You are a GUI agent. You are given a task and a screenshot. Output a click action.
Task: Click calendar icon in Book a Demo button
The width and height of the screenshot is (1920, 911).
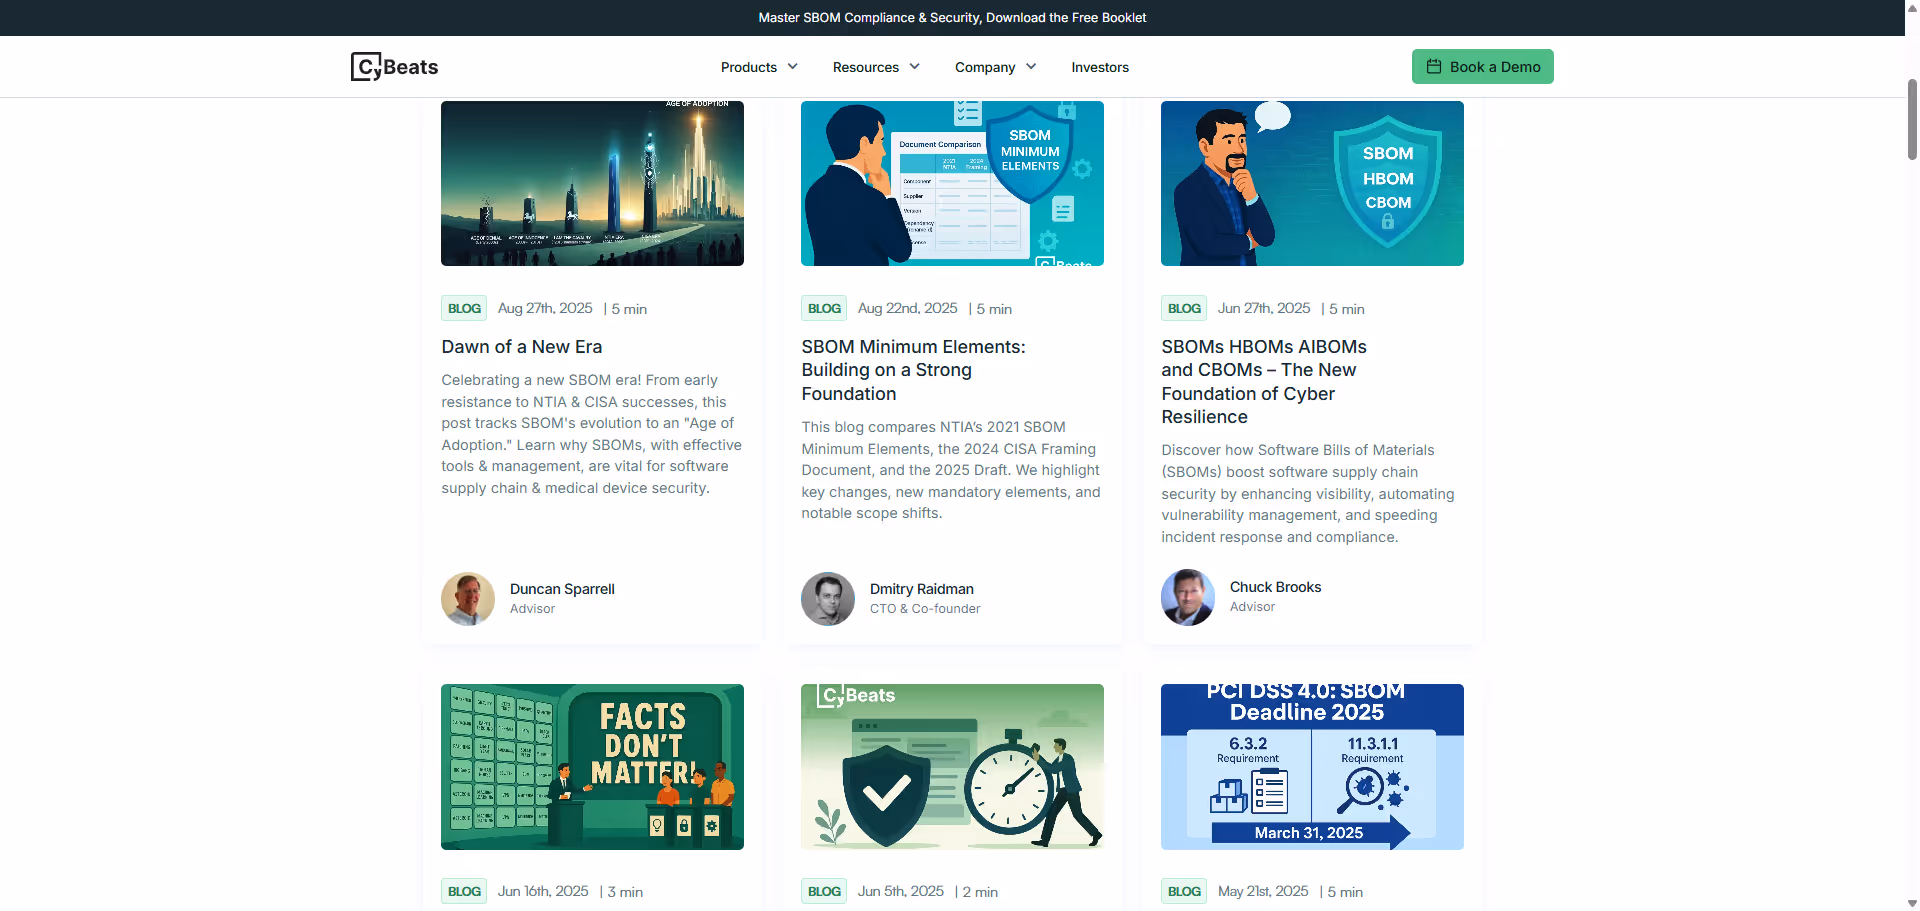[x=1434, y=67]
